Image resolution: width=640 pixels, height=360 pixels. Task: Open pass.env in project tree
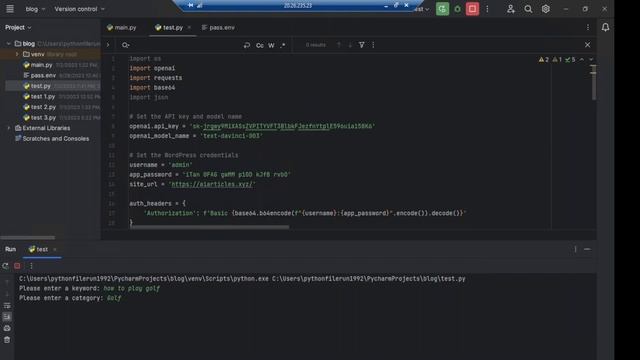(x=43, y=76)
